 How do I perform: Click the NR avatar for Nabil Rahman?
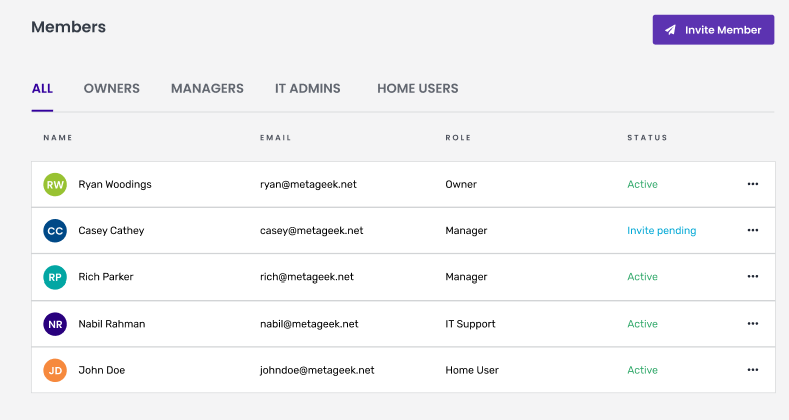[55, 324]
